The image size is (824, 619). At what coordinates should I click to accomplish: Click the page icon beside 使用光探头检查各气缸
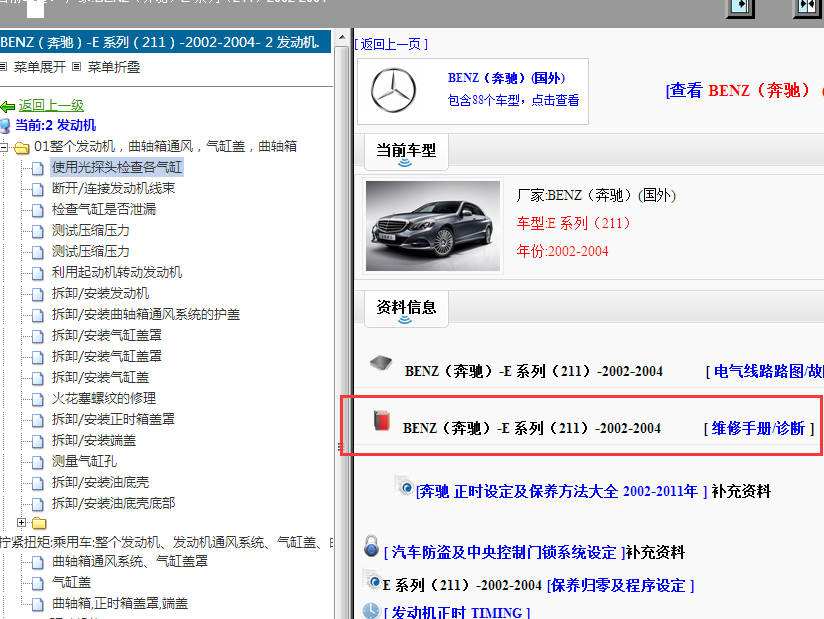point(37,169)
